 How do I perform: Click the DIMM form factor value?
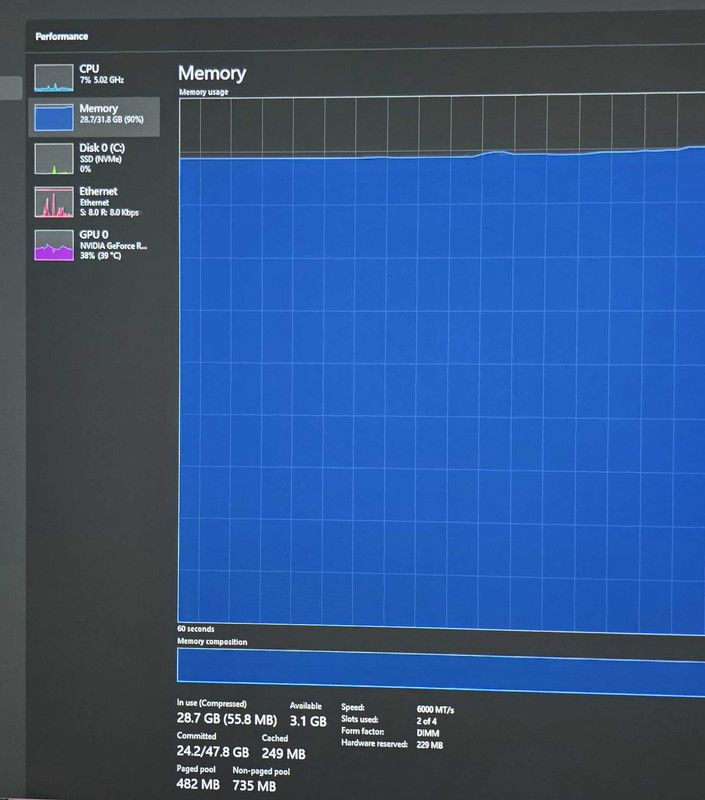click(428, 733)
